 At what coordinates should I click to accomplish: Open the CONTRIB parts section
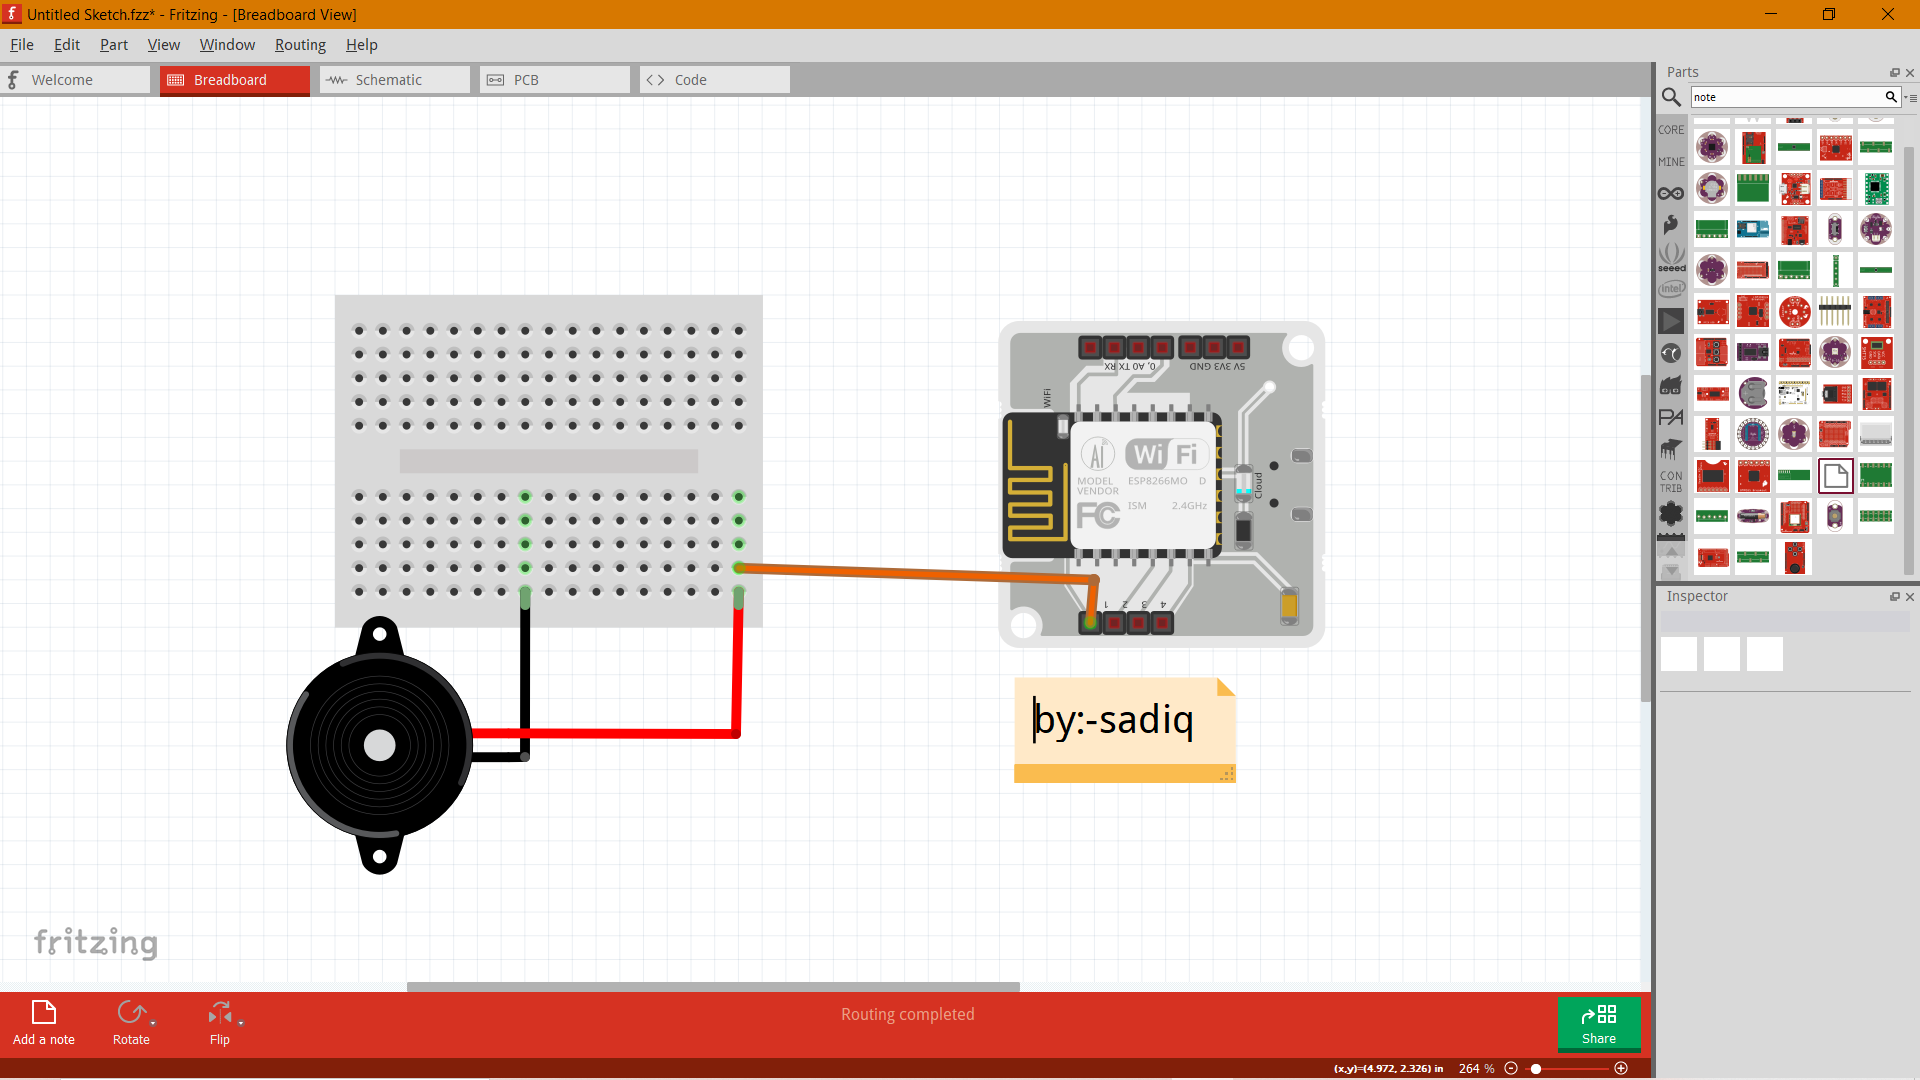1670,480
